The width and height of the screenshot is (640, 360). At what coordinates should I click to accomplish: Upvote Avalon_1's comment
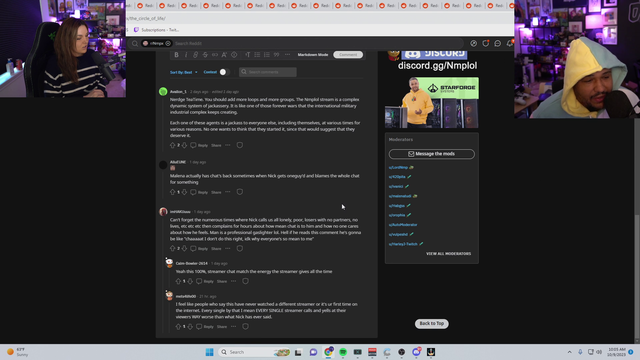[173, 145]
